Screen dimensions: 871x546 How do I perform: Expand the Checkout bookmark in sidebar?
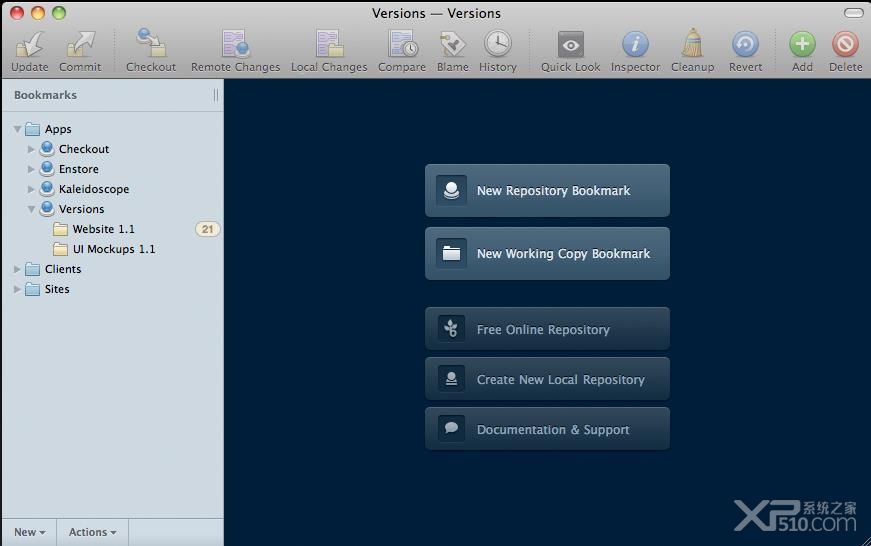31,149
